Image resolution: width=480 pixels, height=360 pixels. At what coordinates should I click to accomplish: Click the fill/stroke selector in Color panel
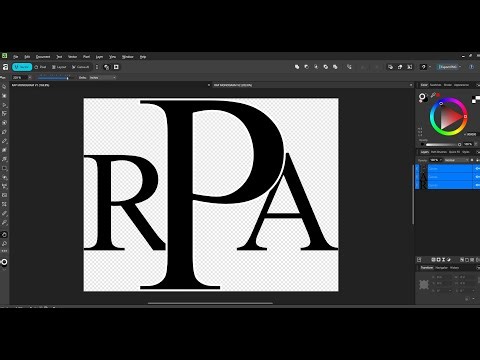[423, 97]
